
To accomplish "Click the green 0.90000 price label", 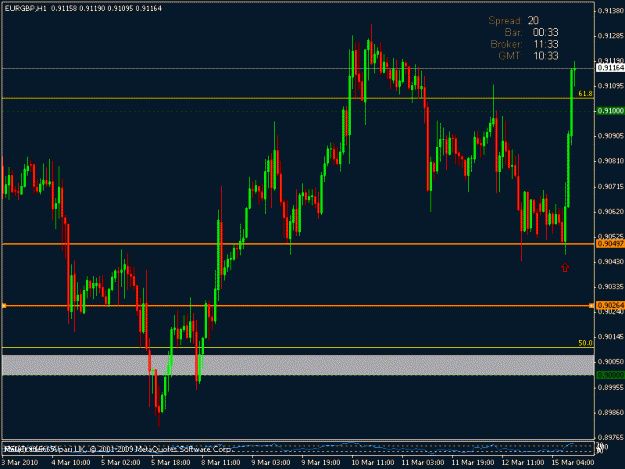I will [610, 375].
